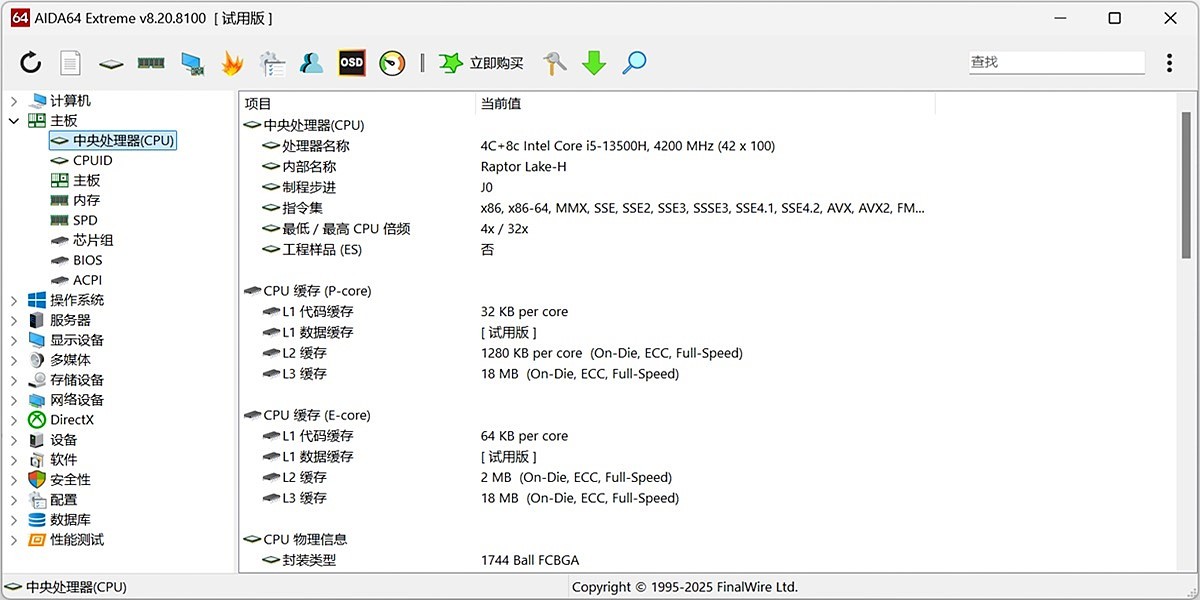Expand the 计算机 tree node
This screenshot has width=1200, height=600.
coord(13,100)
